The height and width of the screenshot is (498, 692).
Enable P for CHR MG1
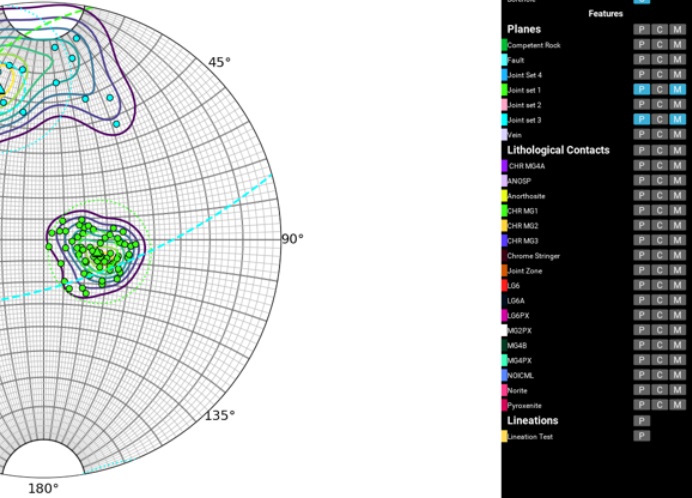tap(641, 211)
